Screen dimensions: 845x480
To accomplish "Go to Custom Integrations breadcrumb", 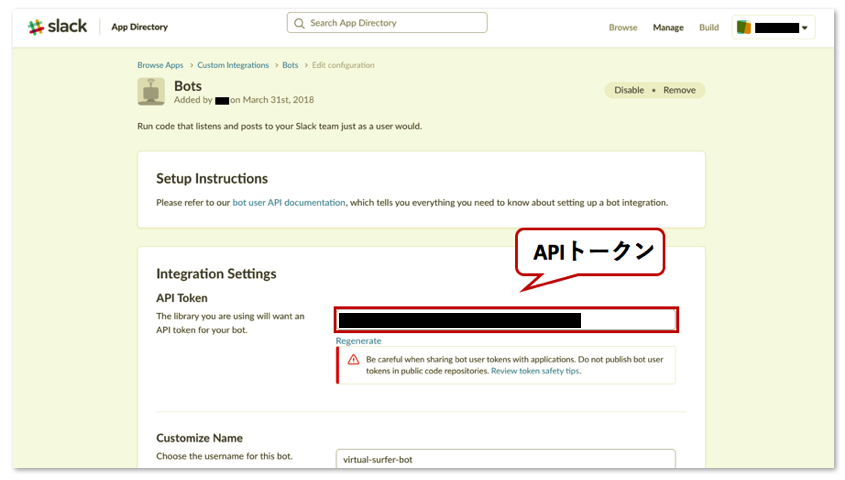I will coord(233,65).
